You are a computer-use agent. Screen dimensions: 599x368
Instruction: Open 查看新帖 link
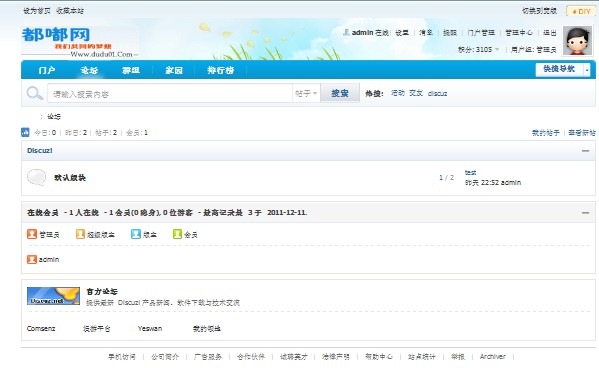[582, 133]
